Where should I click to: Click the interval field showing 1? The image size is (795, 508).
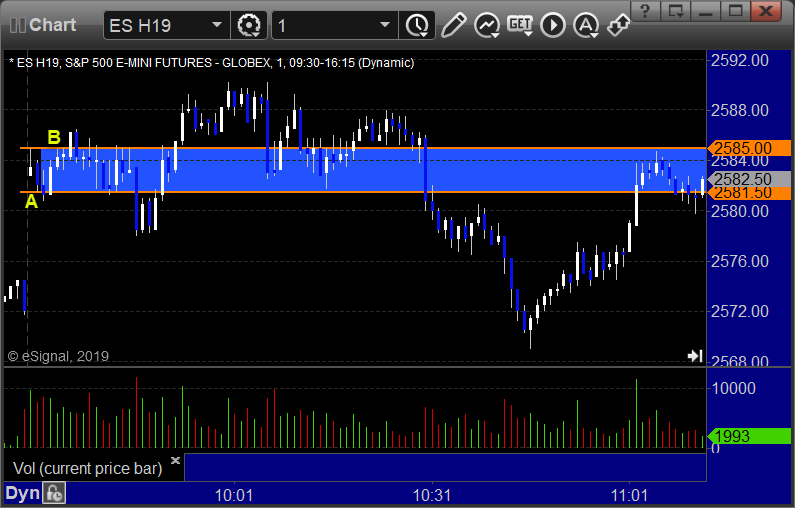coord(335,25)
